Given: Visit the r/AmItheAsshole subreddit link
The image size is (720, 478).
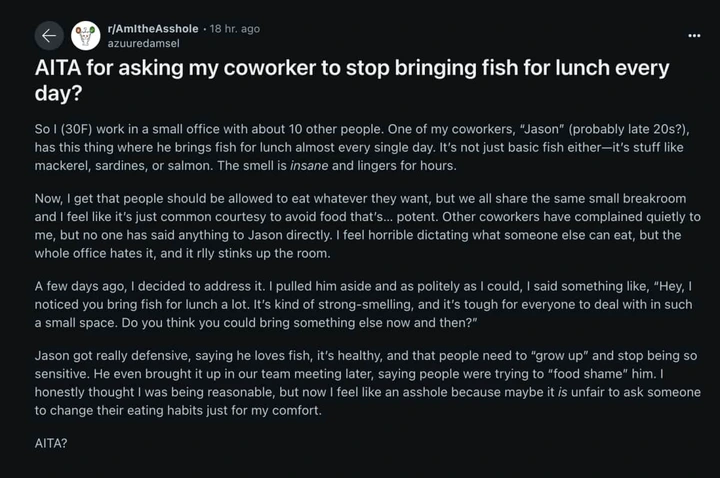Looking at the screenshot, I should tap(153, 29).
